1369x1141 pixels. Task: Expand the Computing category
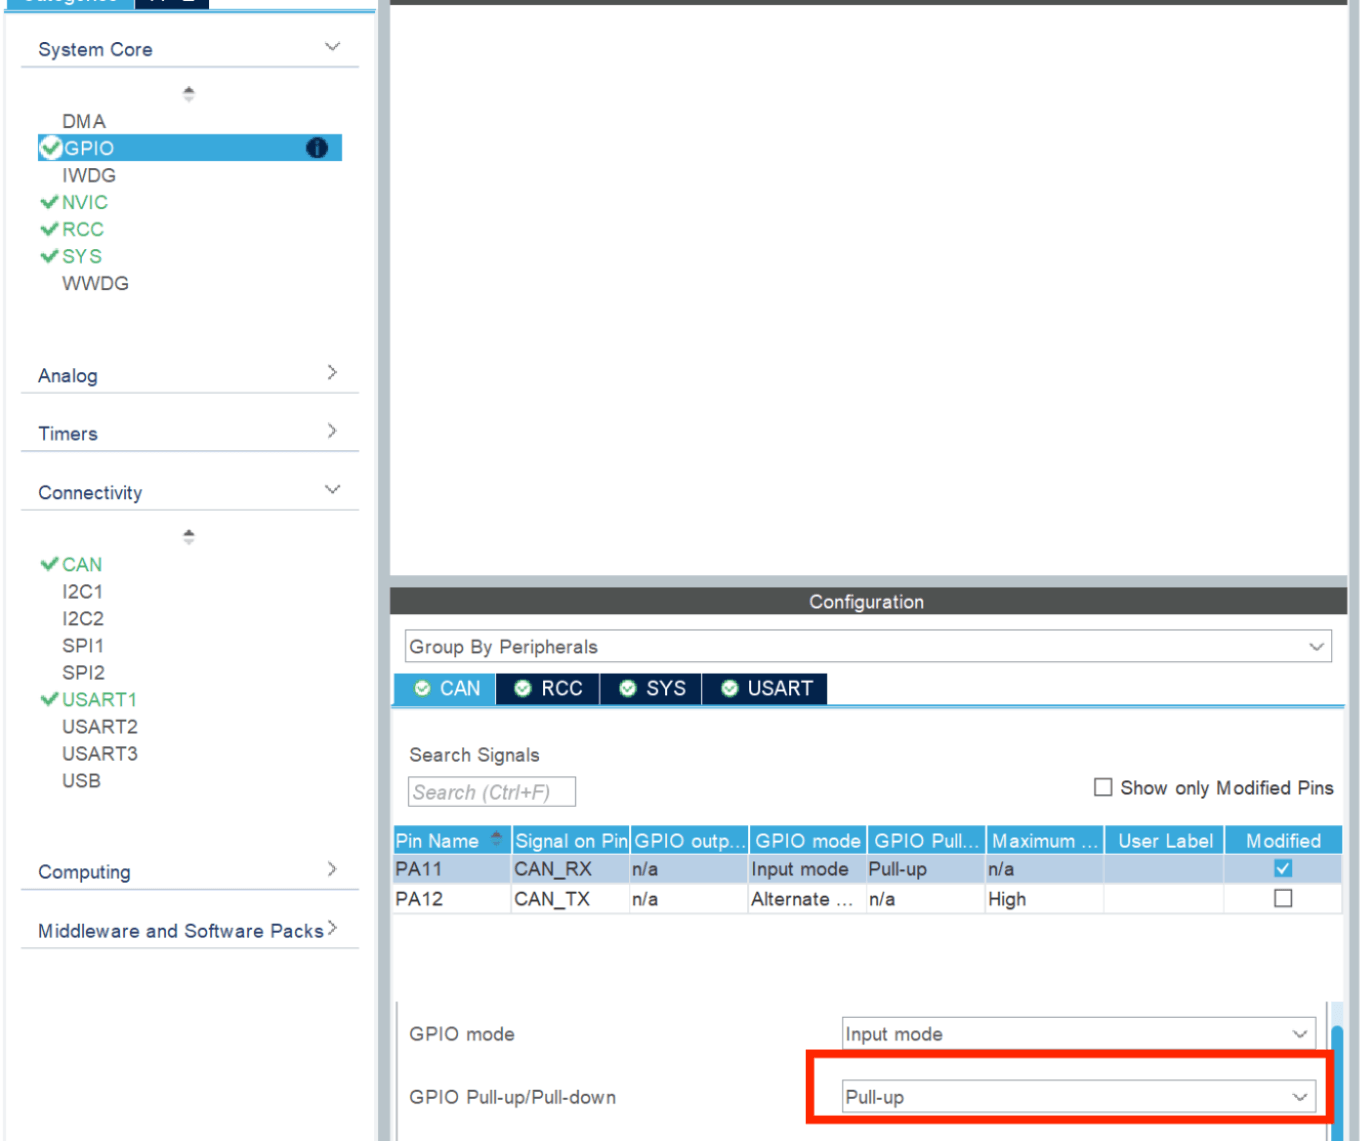tap(332, 868)
